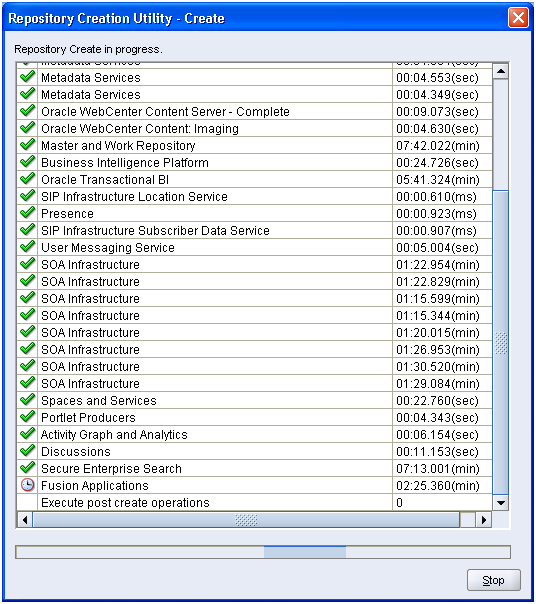Click checkmark beside Secure Enterprise Search
Viewport: 536px width, 604px height.
pyautogui.click(x=27, y=467)
